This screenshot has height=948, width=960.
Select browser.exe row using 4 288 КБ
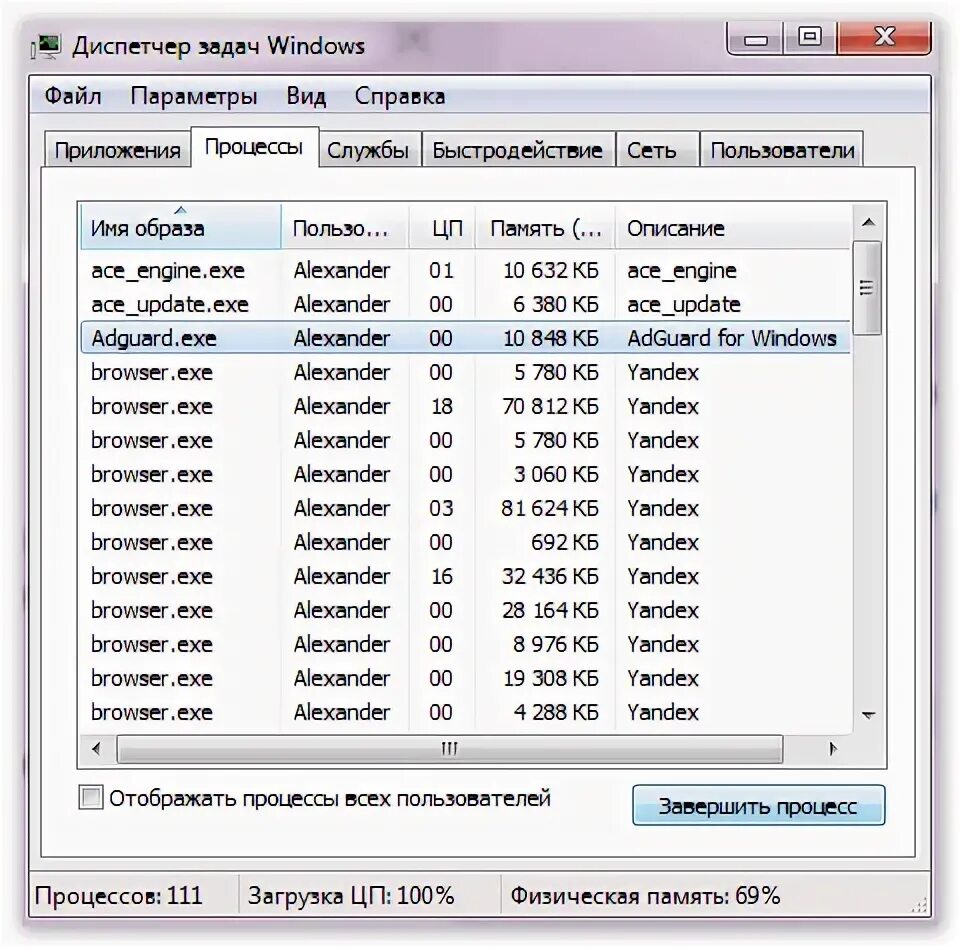(465, 712)
